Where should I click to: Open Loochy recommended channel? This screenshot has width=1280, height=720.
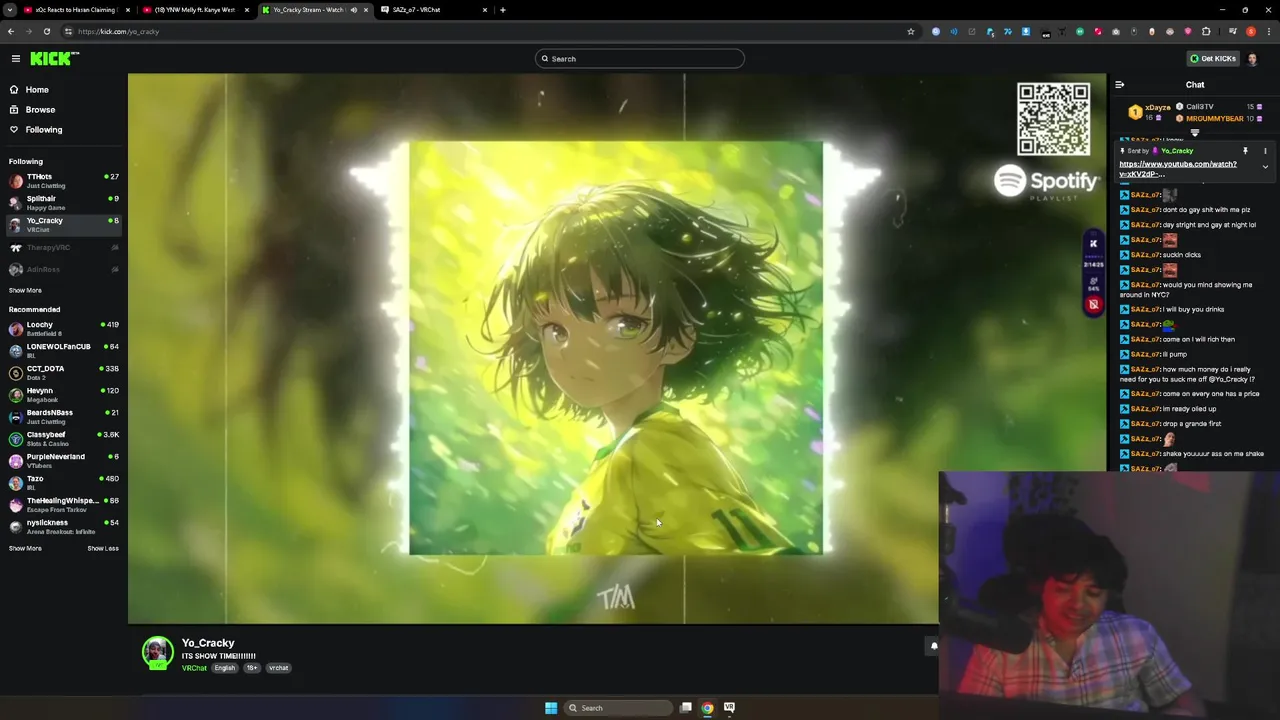click(63, 329)
